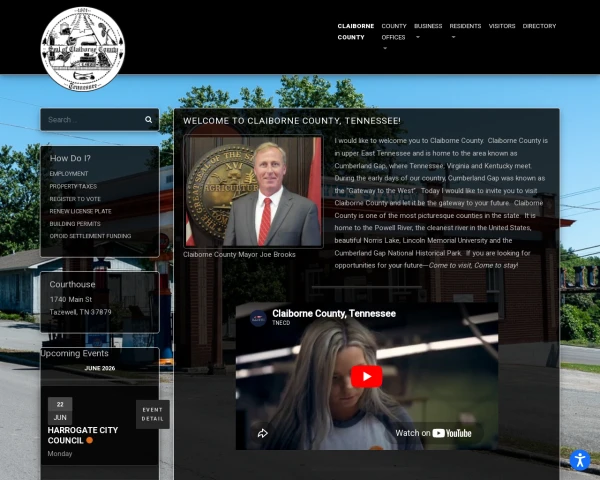Open the Harrogate City Council event
The image size is (600, 480).
tap(83, 435)
